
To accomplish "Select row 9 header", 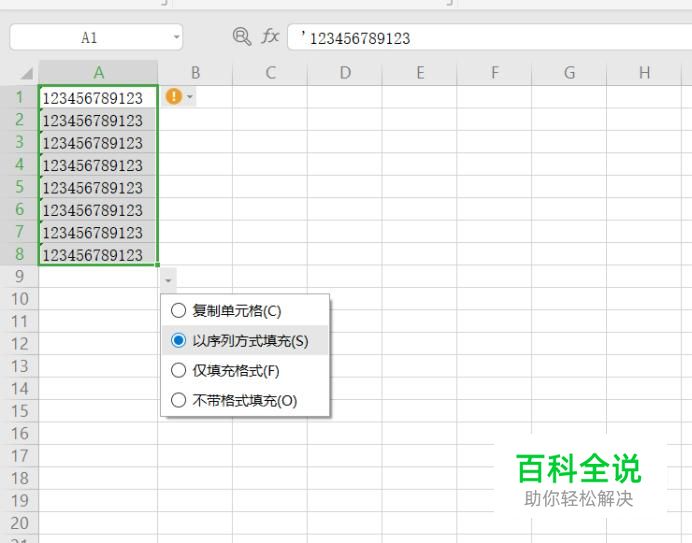I will pyautogui.click(x=19, y=276).
